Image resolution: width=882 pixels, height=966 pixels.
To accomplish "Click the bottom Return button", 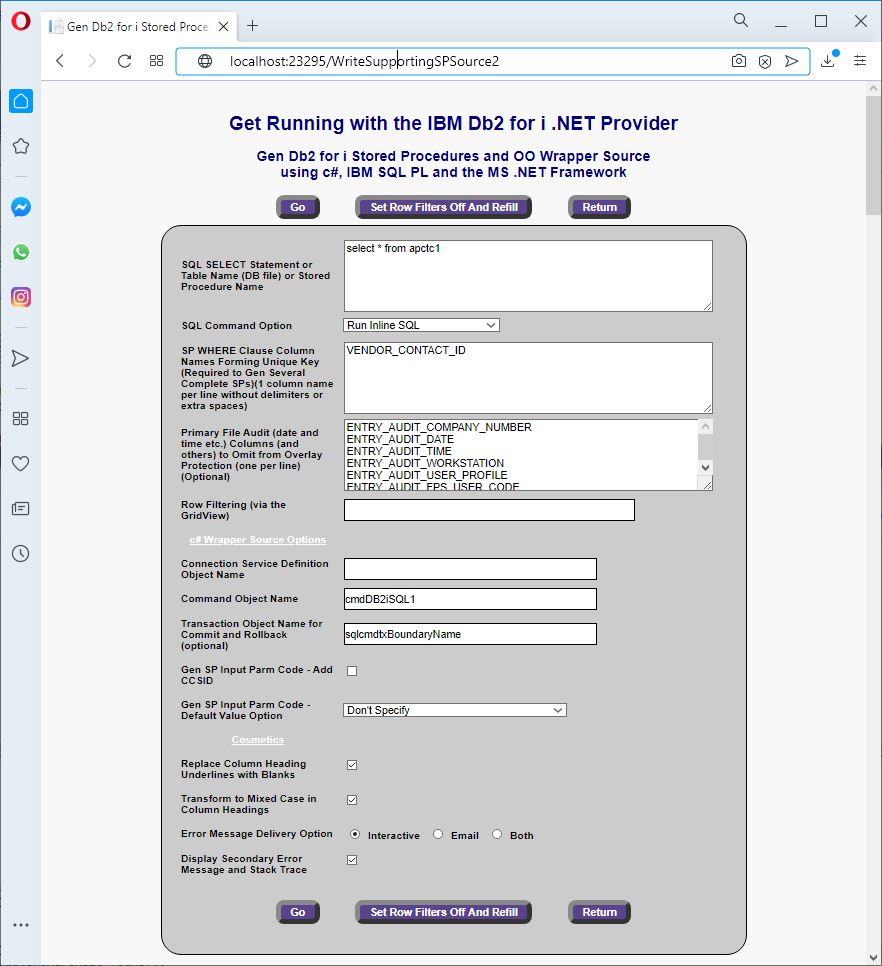I will tap(599, 912).
